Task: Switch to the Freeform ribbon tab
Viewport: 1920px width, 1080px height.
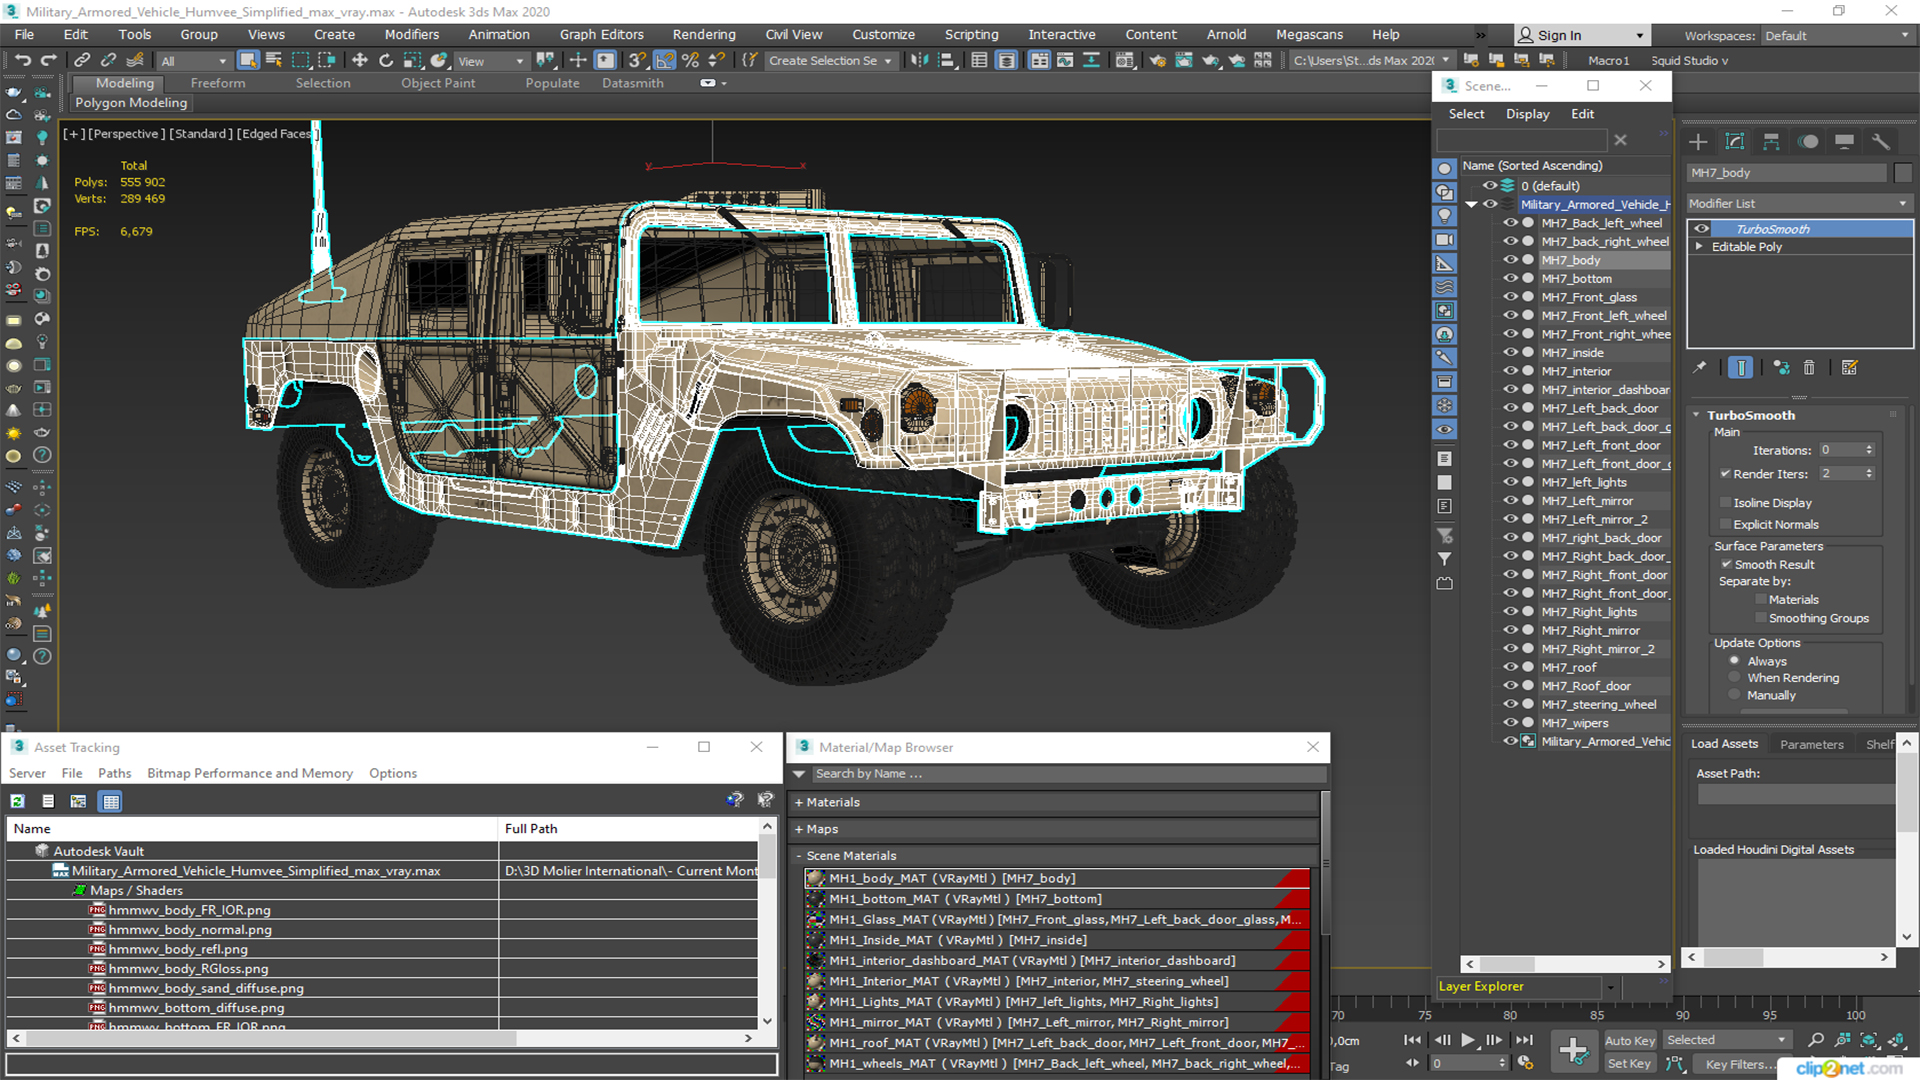Action: pos(217,83)
